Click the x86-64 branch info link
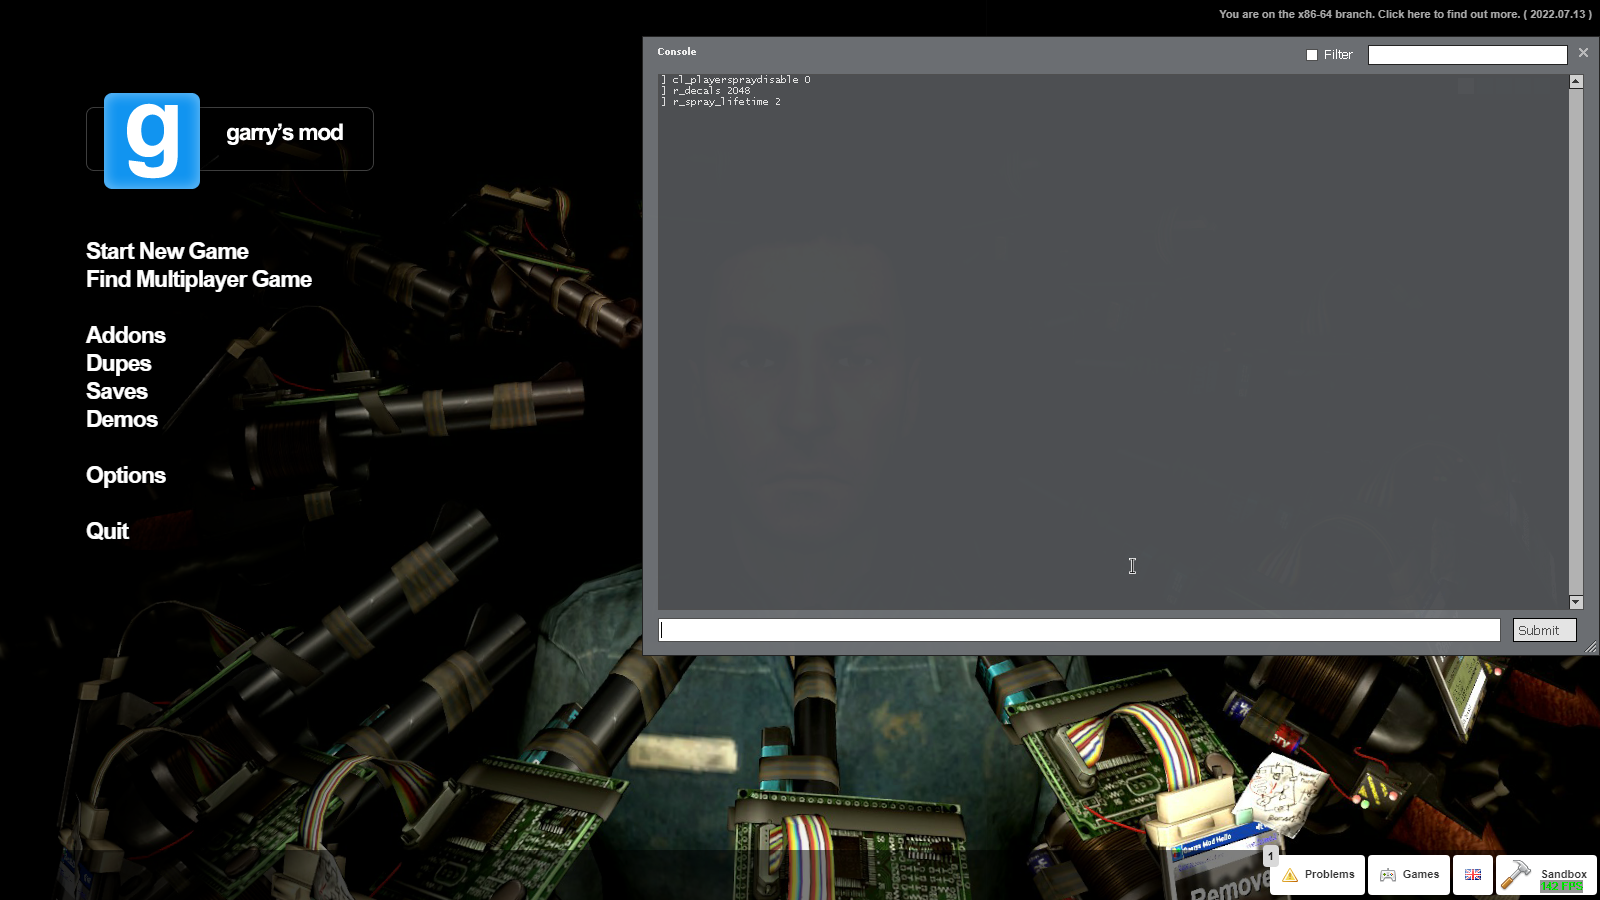 1405,14
